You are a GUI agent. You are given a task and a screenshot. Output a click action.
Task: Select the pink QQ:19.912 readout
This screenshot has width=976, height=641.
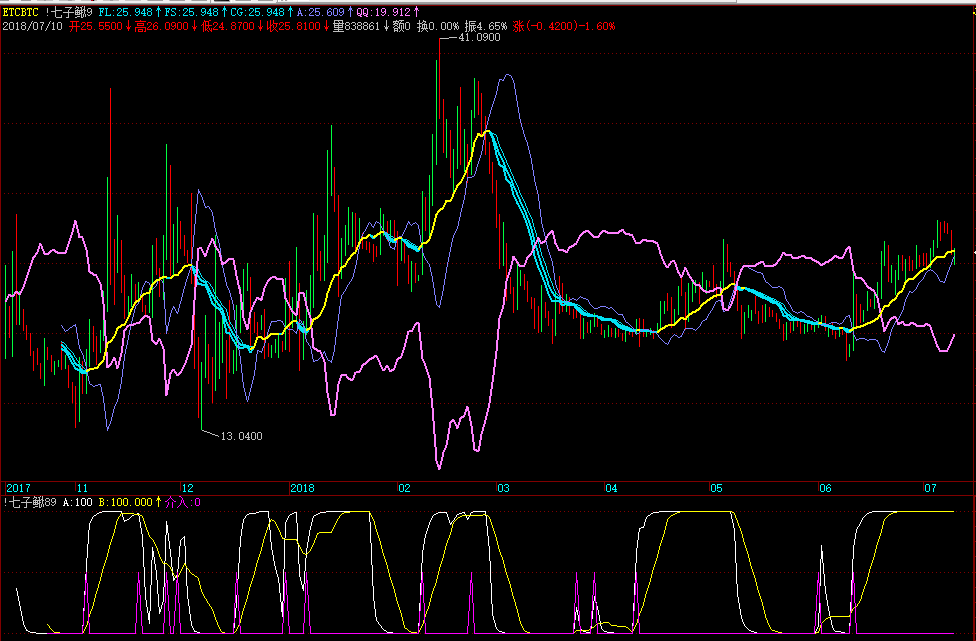[384, 12]
